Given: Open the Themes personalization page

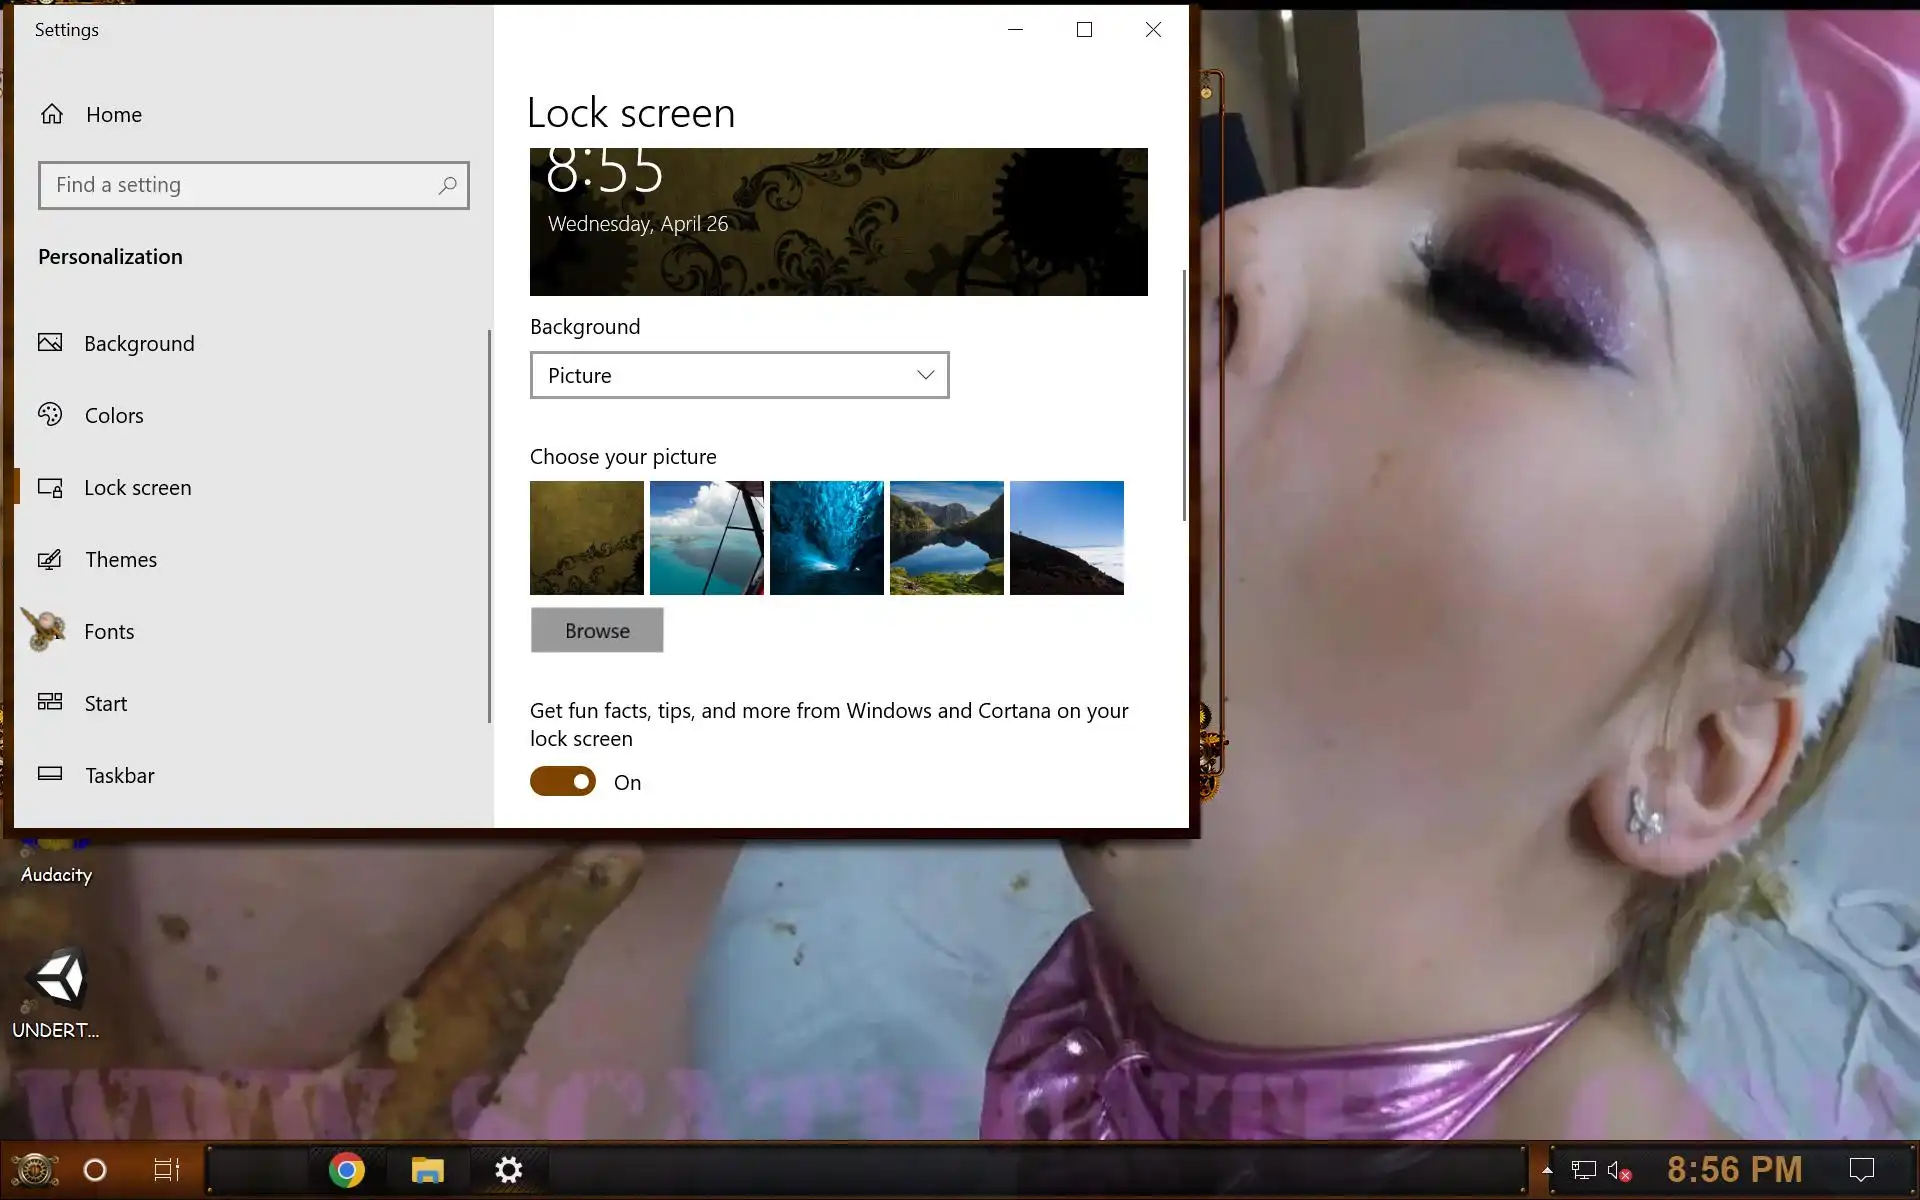Looking at the screenshot, I should [x=120, y=559].
